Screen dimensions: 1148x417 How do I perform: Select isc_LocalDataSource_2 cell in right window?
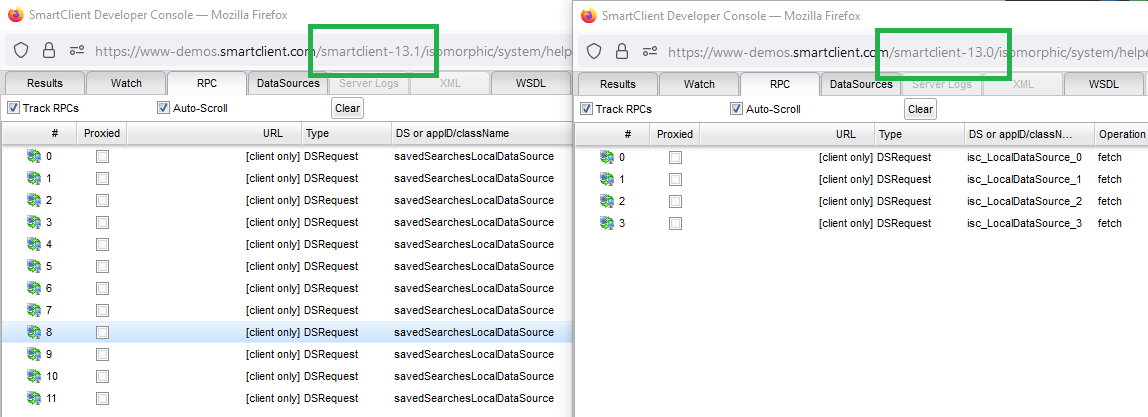pos(1024,201)
